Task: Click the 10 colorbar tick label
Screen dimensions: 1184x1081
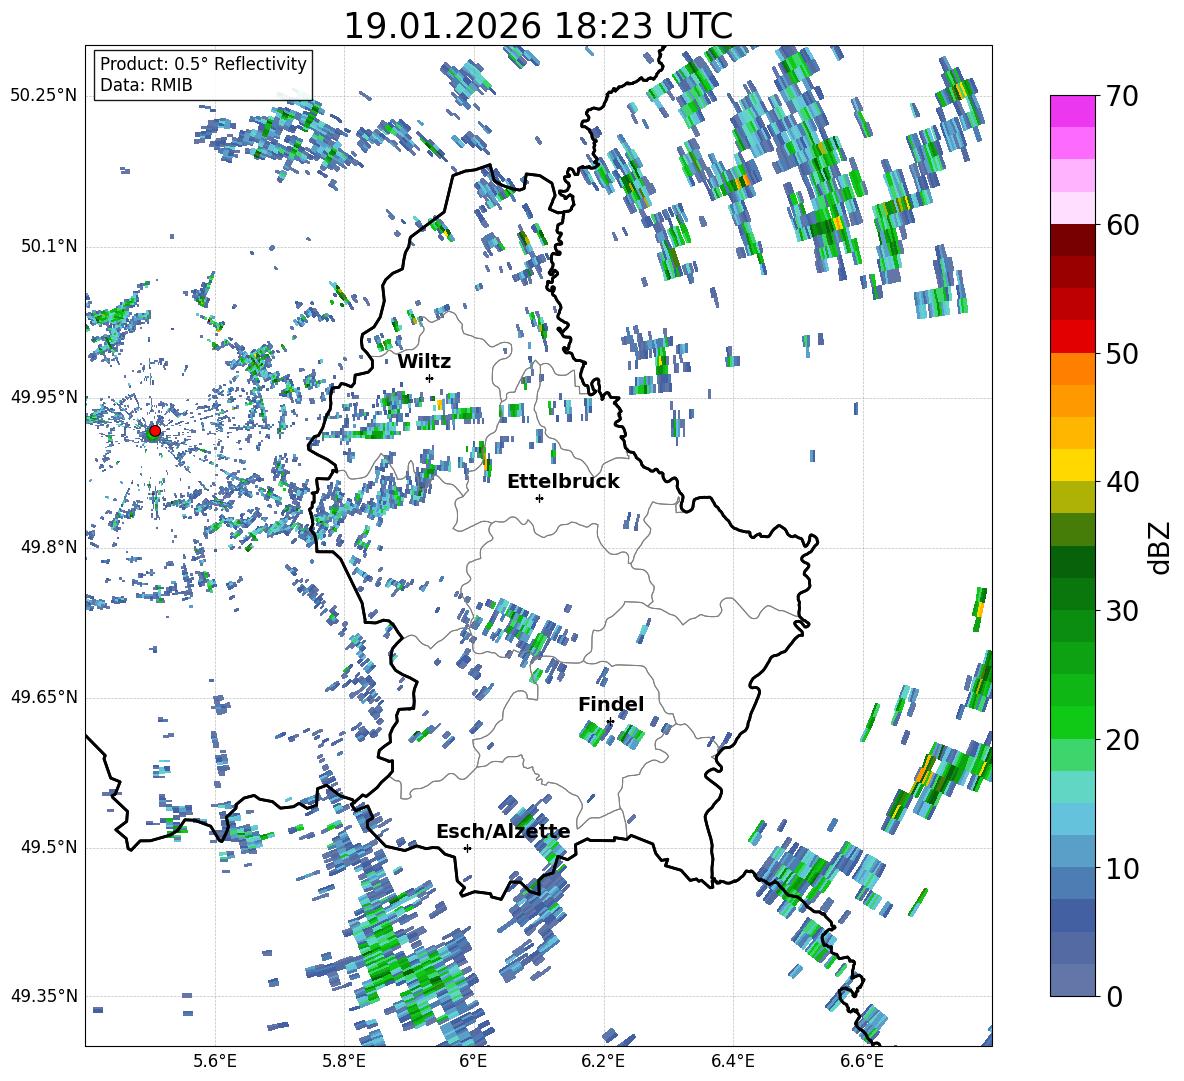Action: coord(1122,868)
